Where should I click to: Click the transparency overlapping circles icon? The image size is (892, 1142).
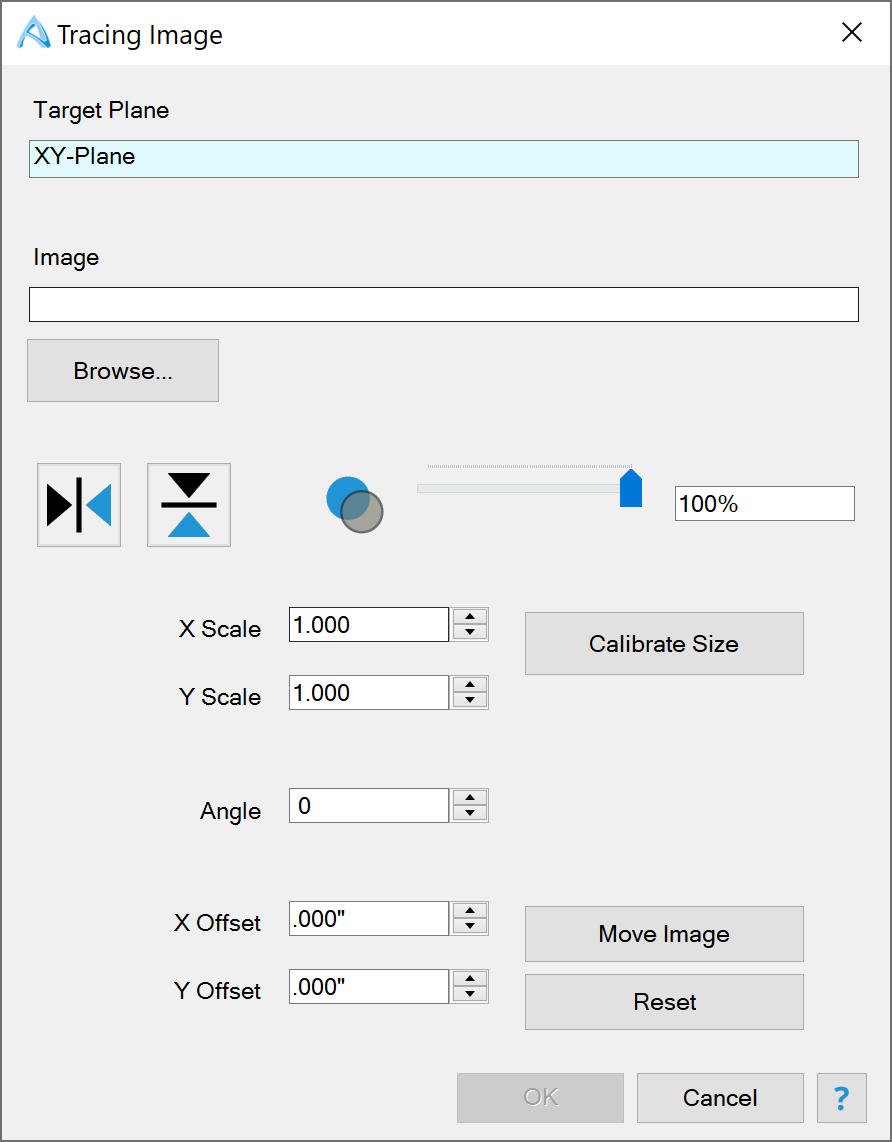[x=354, y=505]
